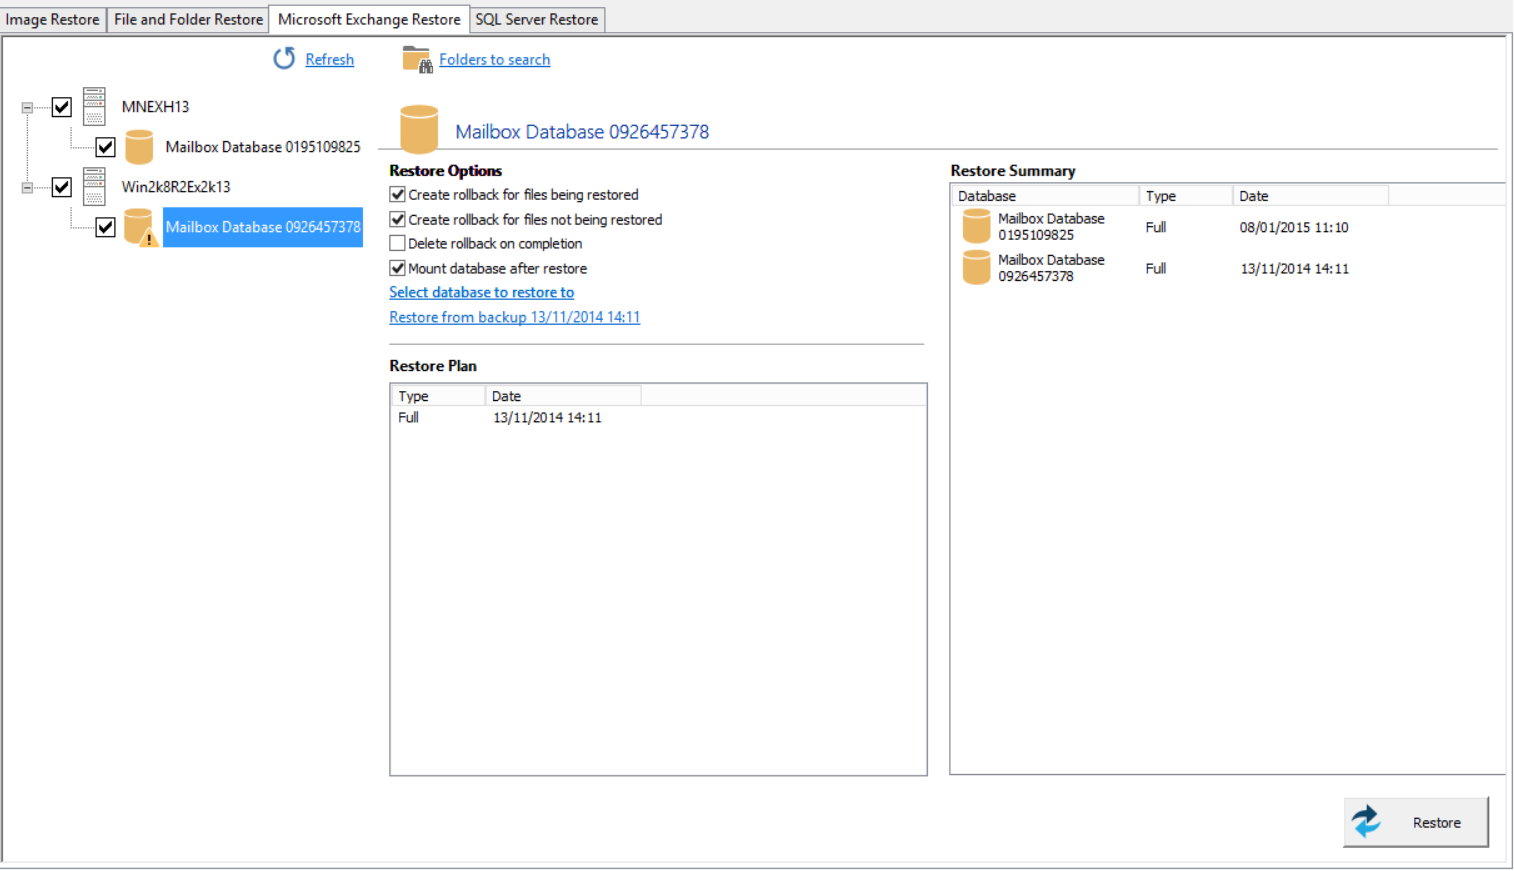Click database icon for 0926457378 in Restore Summary
Image resolution: width=1514 pixels, height=871 pixels.
(x=976, y=268)
